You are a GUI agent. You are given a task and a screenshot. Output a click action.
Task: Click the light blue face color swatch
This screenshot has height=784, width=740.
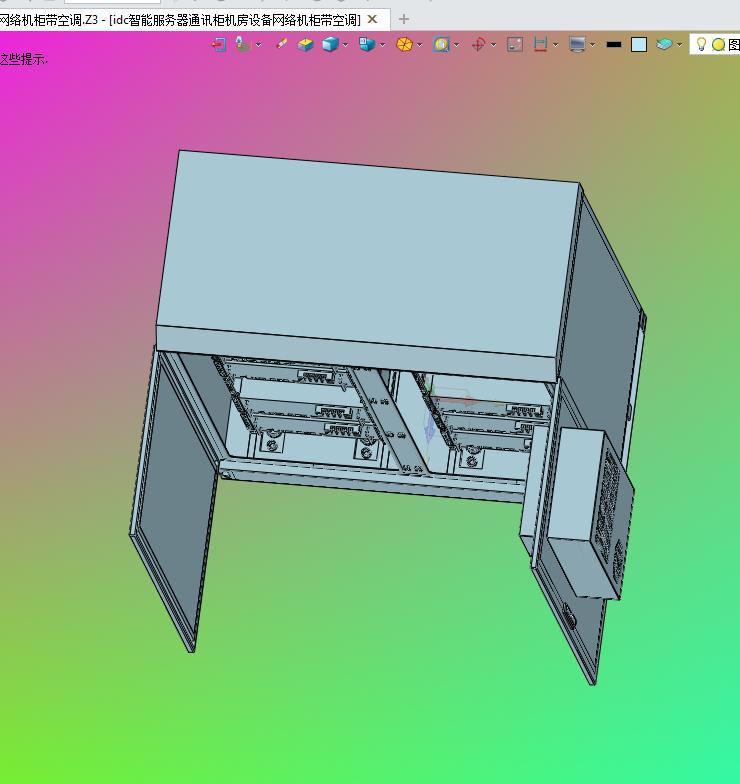point(638,44)
